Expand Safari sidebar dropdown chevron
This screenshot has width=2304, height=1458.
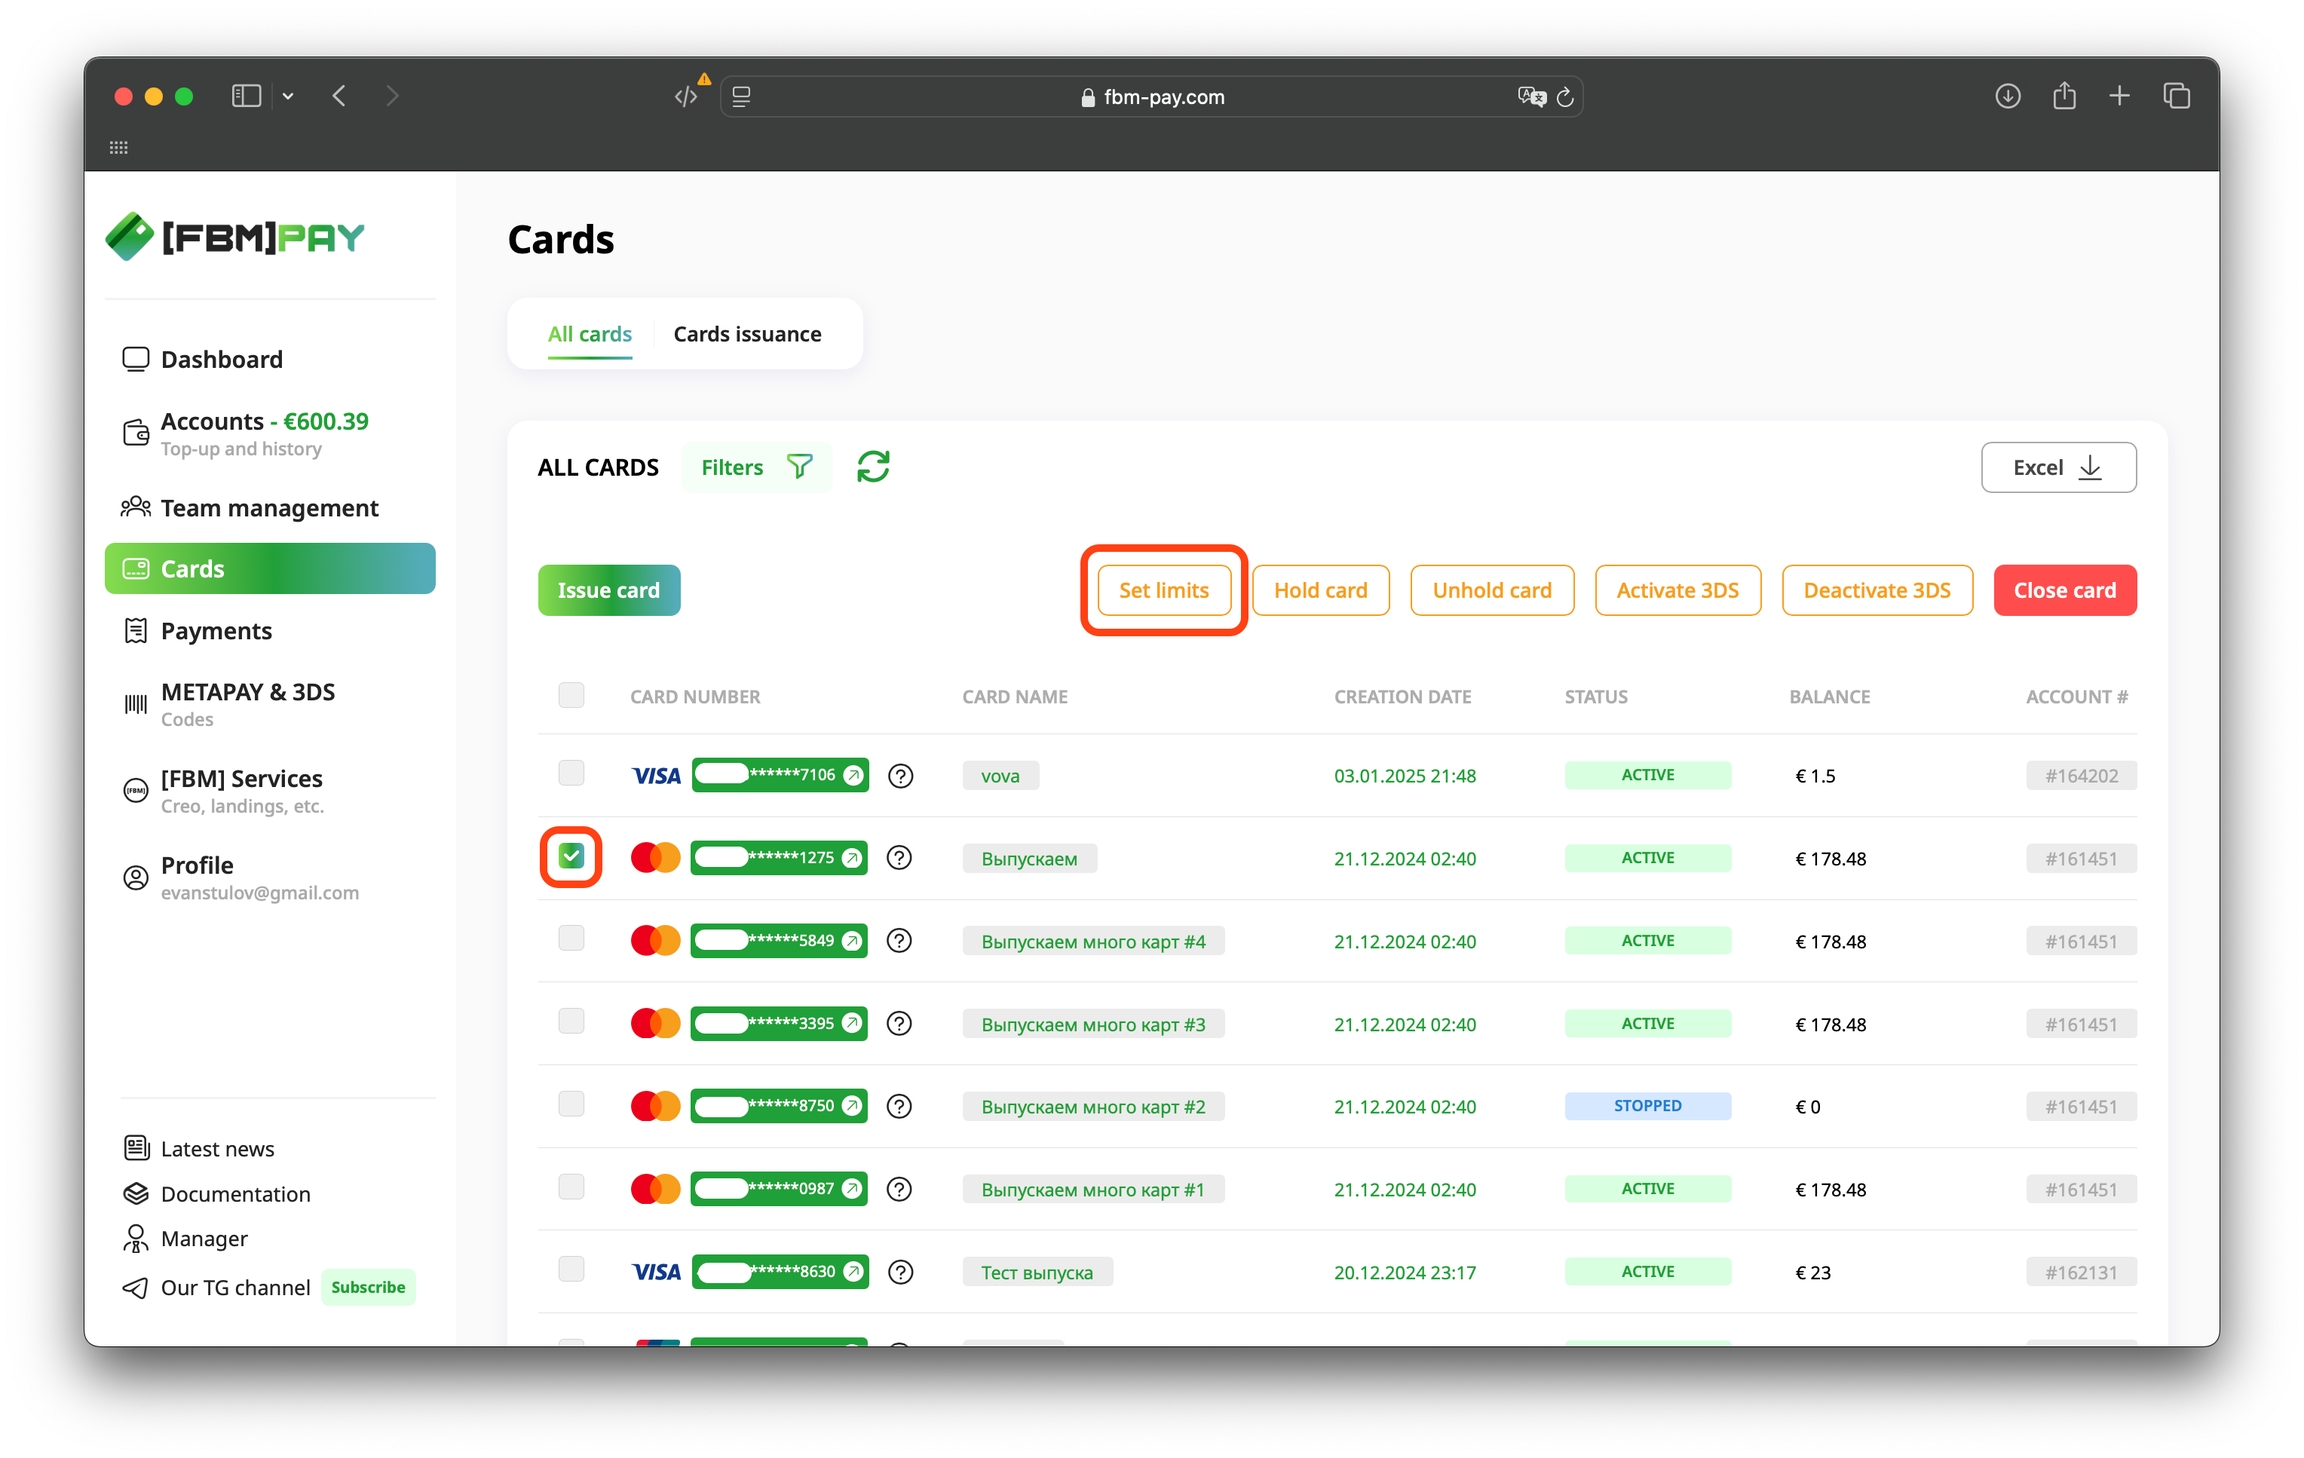(x=288, y=96)
